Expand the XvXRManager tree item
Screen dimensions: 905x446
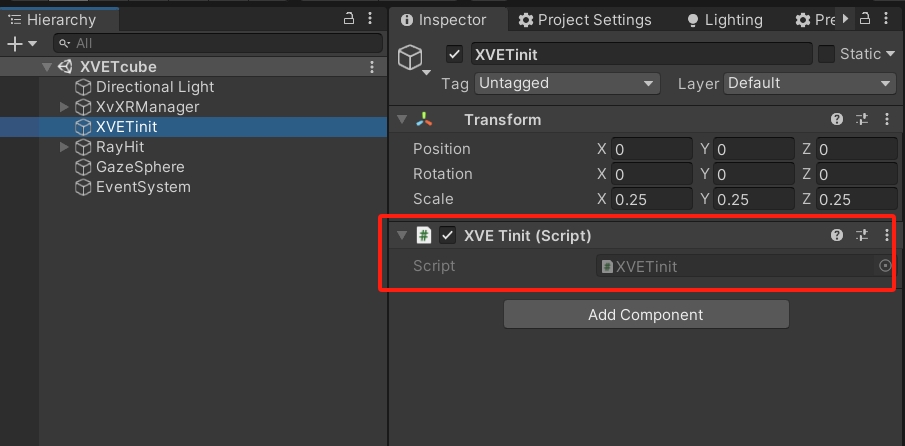pos(64,107)
